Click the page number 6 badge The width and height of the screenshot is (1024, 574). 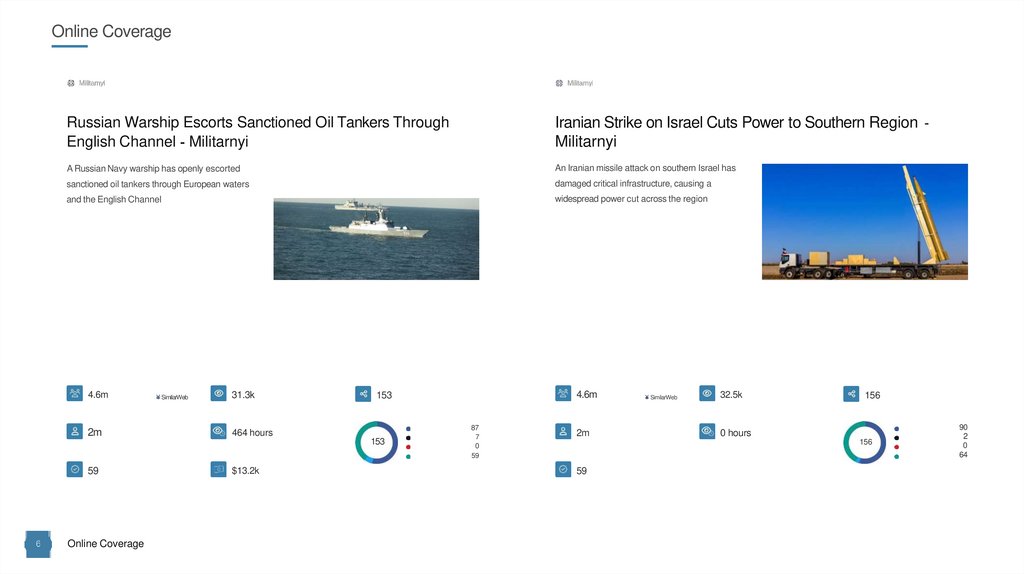pyautogui.click(x=38, y=544)
